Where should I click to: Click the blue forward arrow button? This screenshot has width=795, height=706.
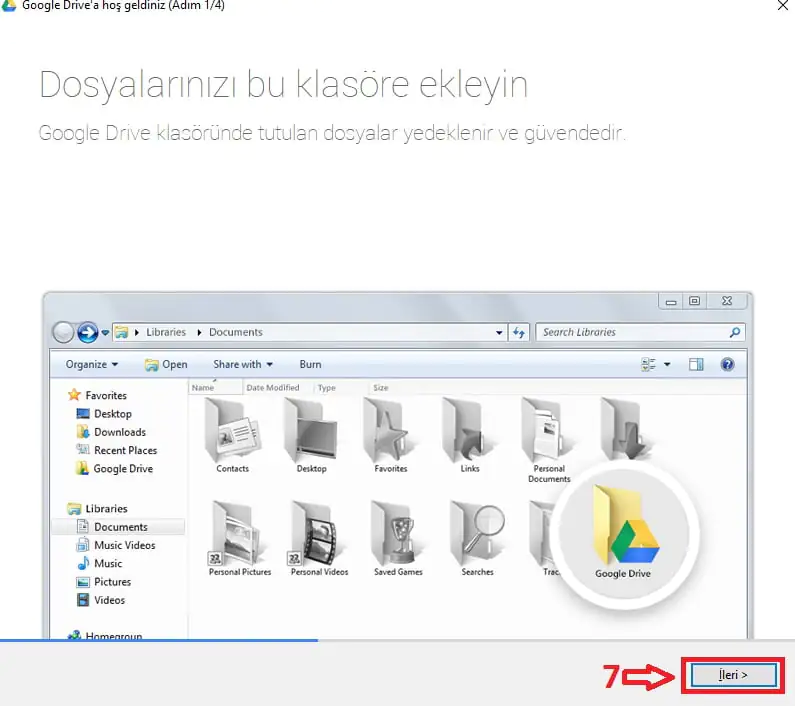point(88,333)
